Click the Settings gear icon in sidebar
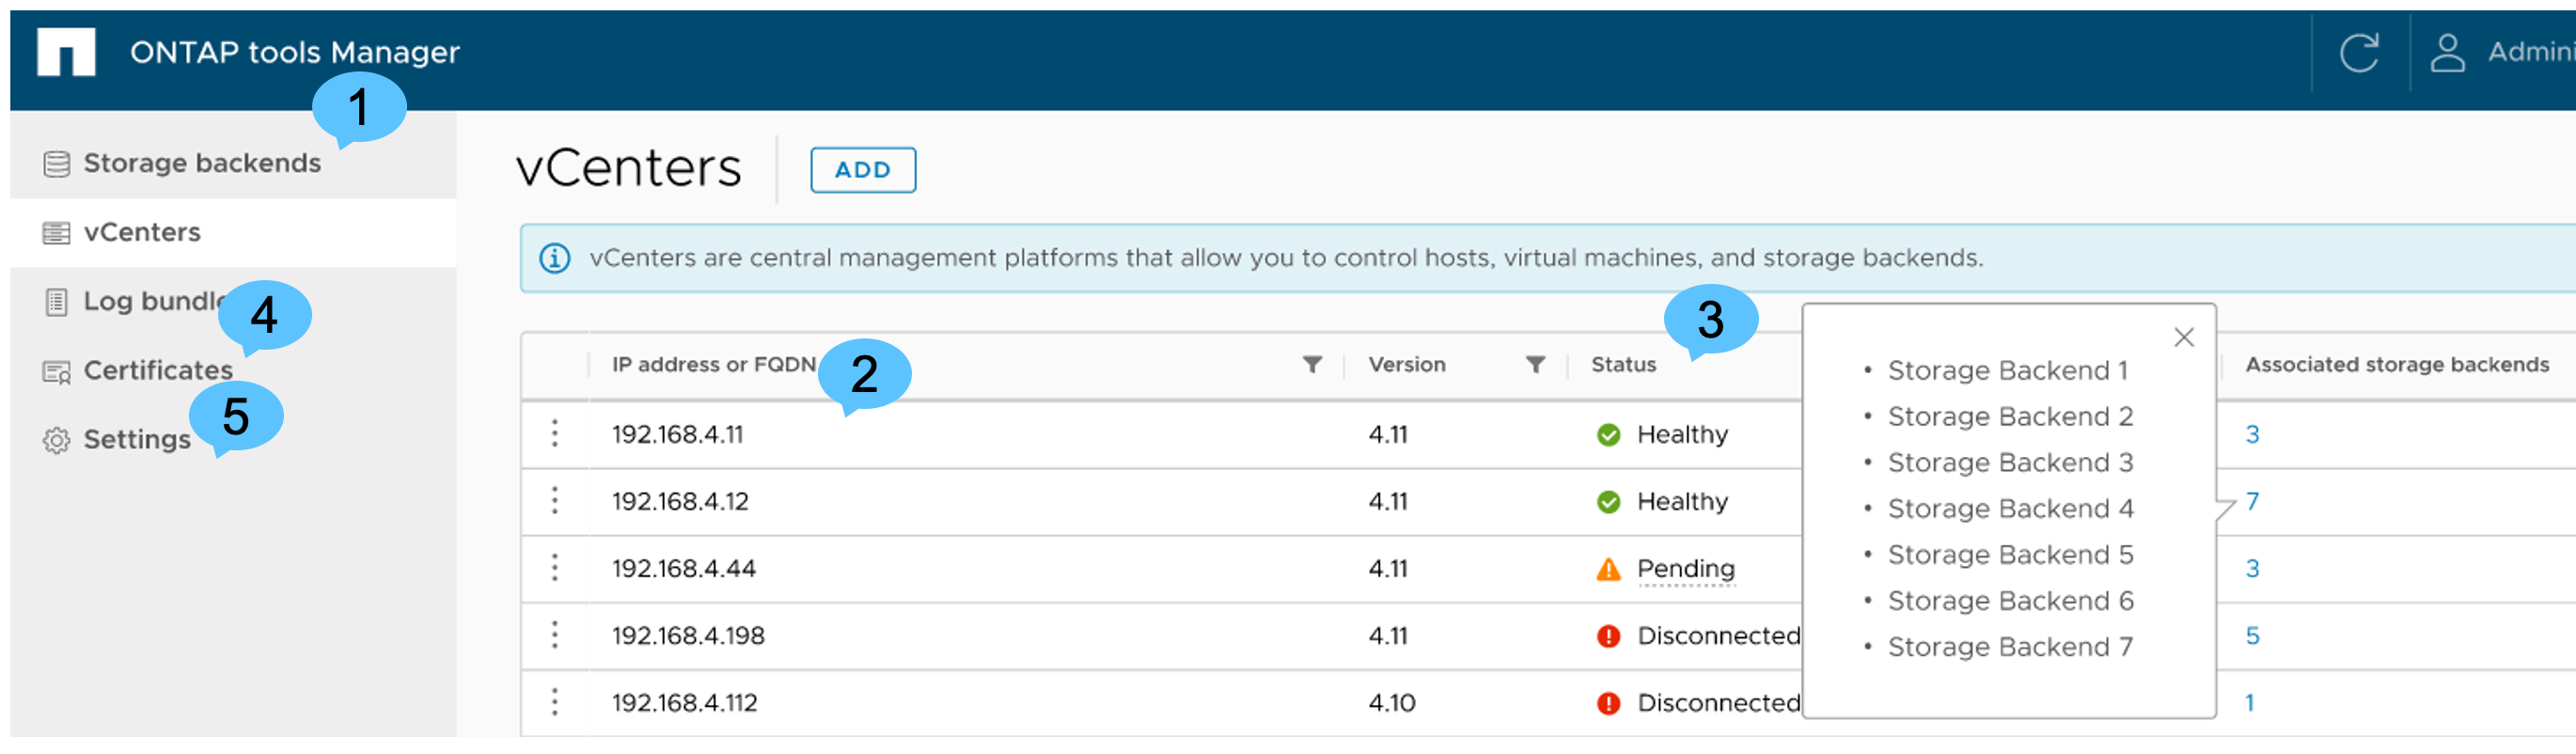The height and width of the screenshot is (754, 2576). click(57, 440)
